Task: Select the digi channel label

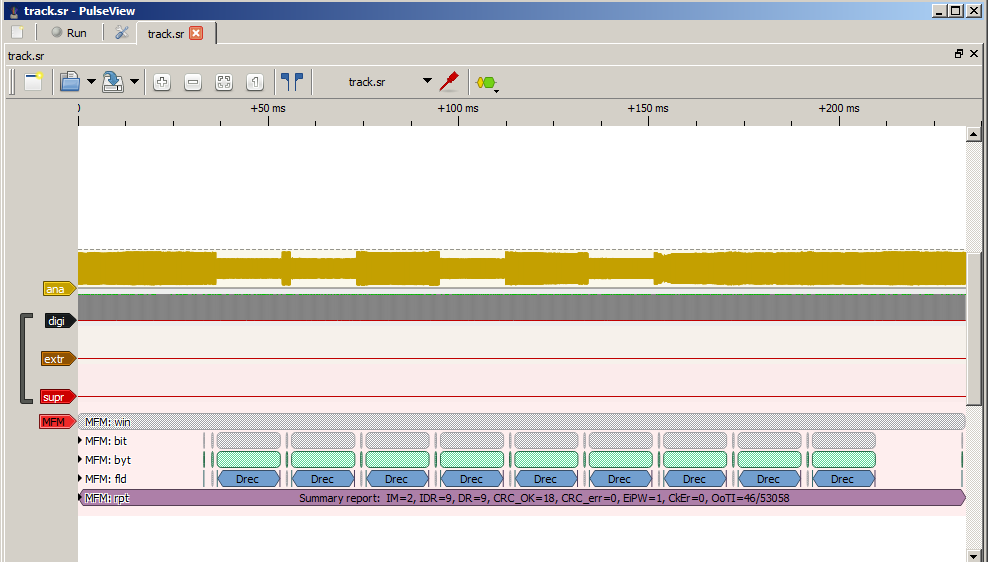Action: [x=60, y=321]
